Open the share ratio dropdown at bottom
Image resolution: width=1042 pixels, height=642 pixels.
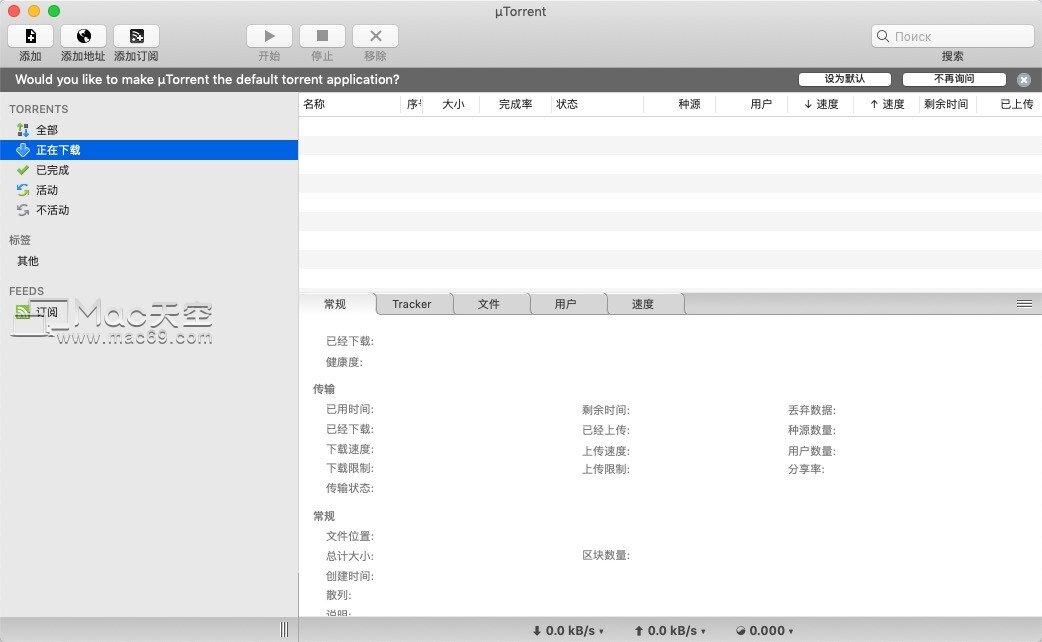[764, 630]
